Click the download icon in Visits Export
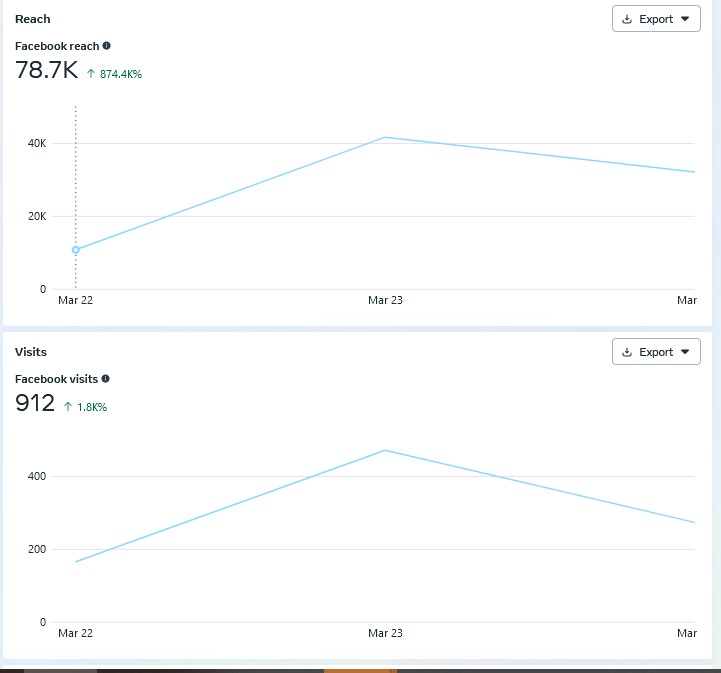 click(x=627, y=352)
